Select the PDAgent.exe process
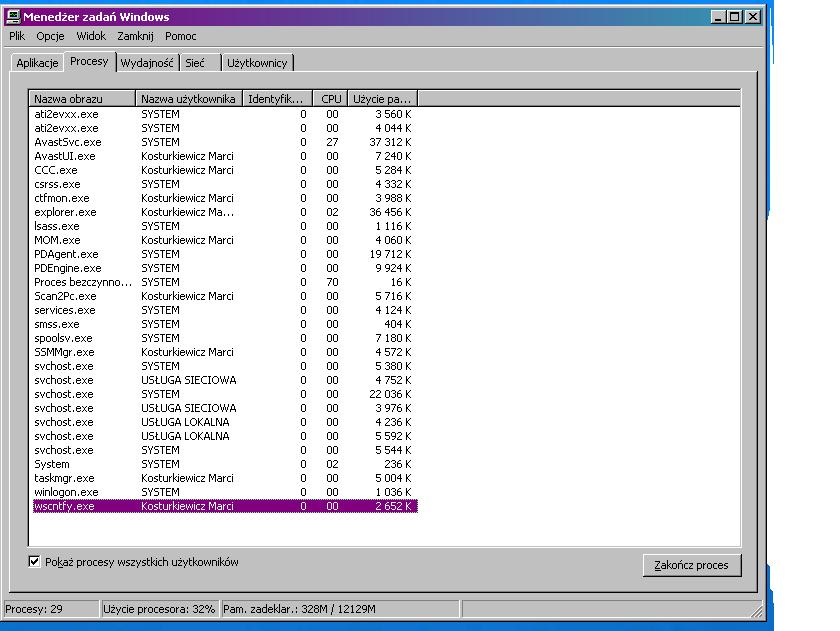This screenshot has height=631, width=840. (225, 254)
